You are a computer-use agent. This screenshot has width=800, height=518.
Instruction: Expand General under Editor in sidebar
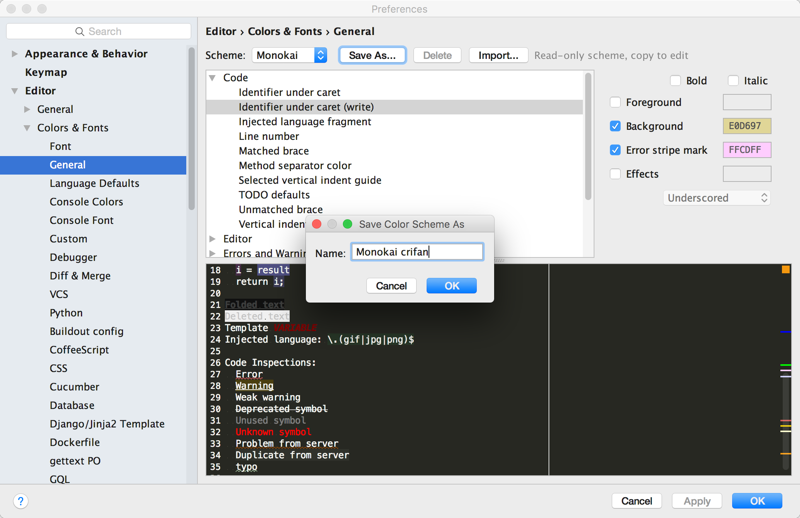(27, 109)
